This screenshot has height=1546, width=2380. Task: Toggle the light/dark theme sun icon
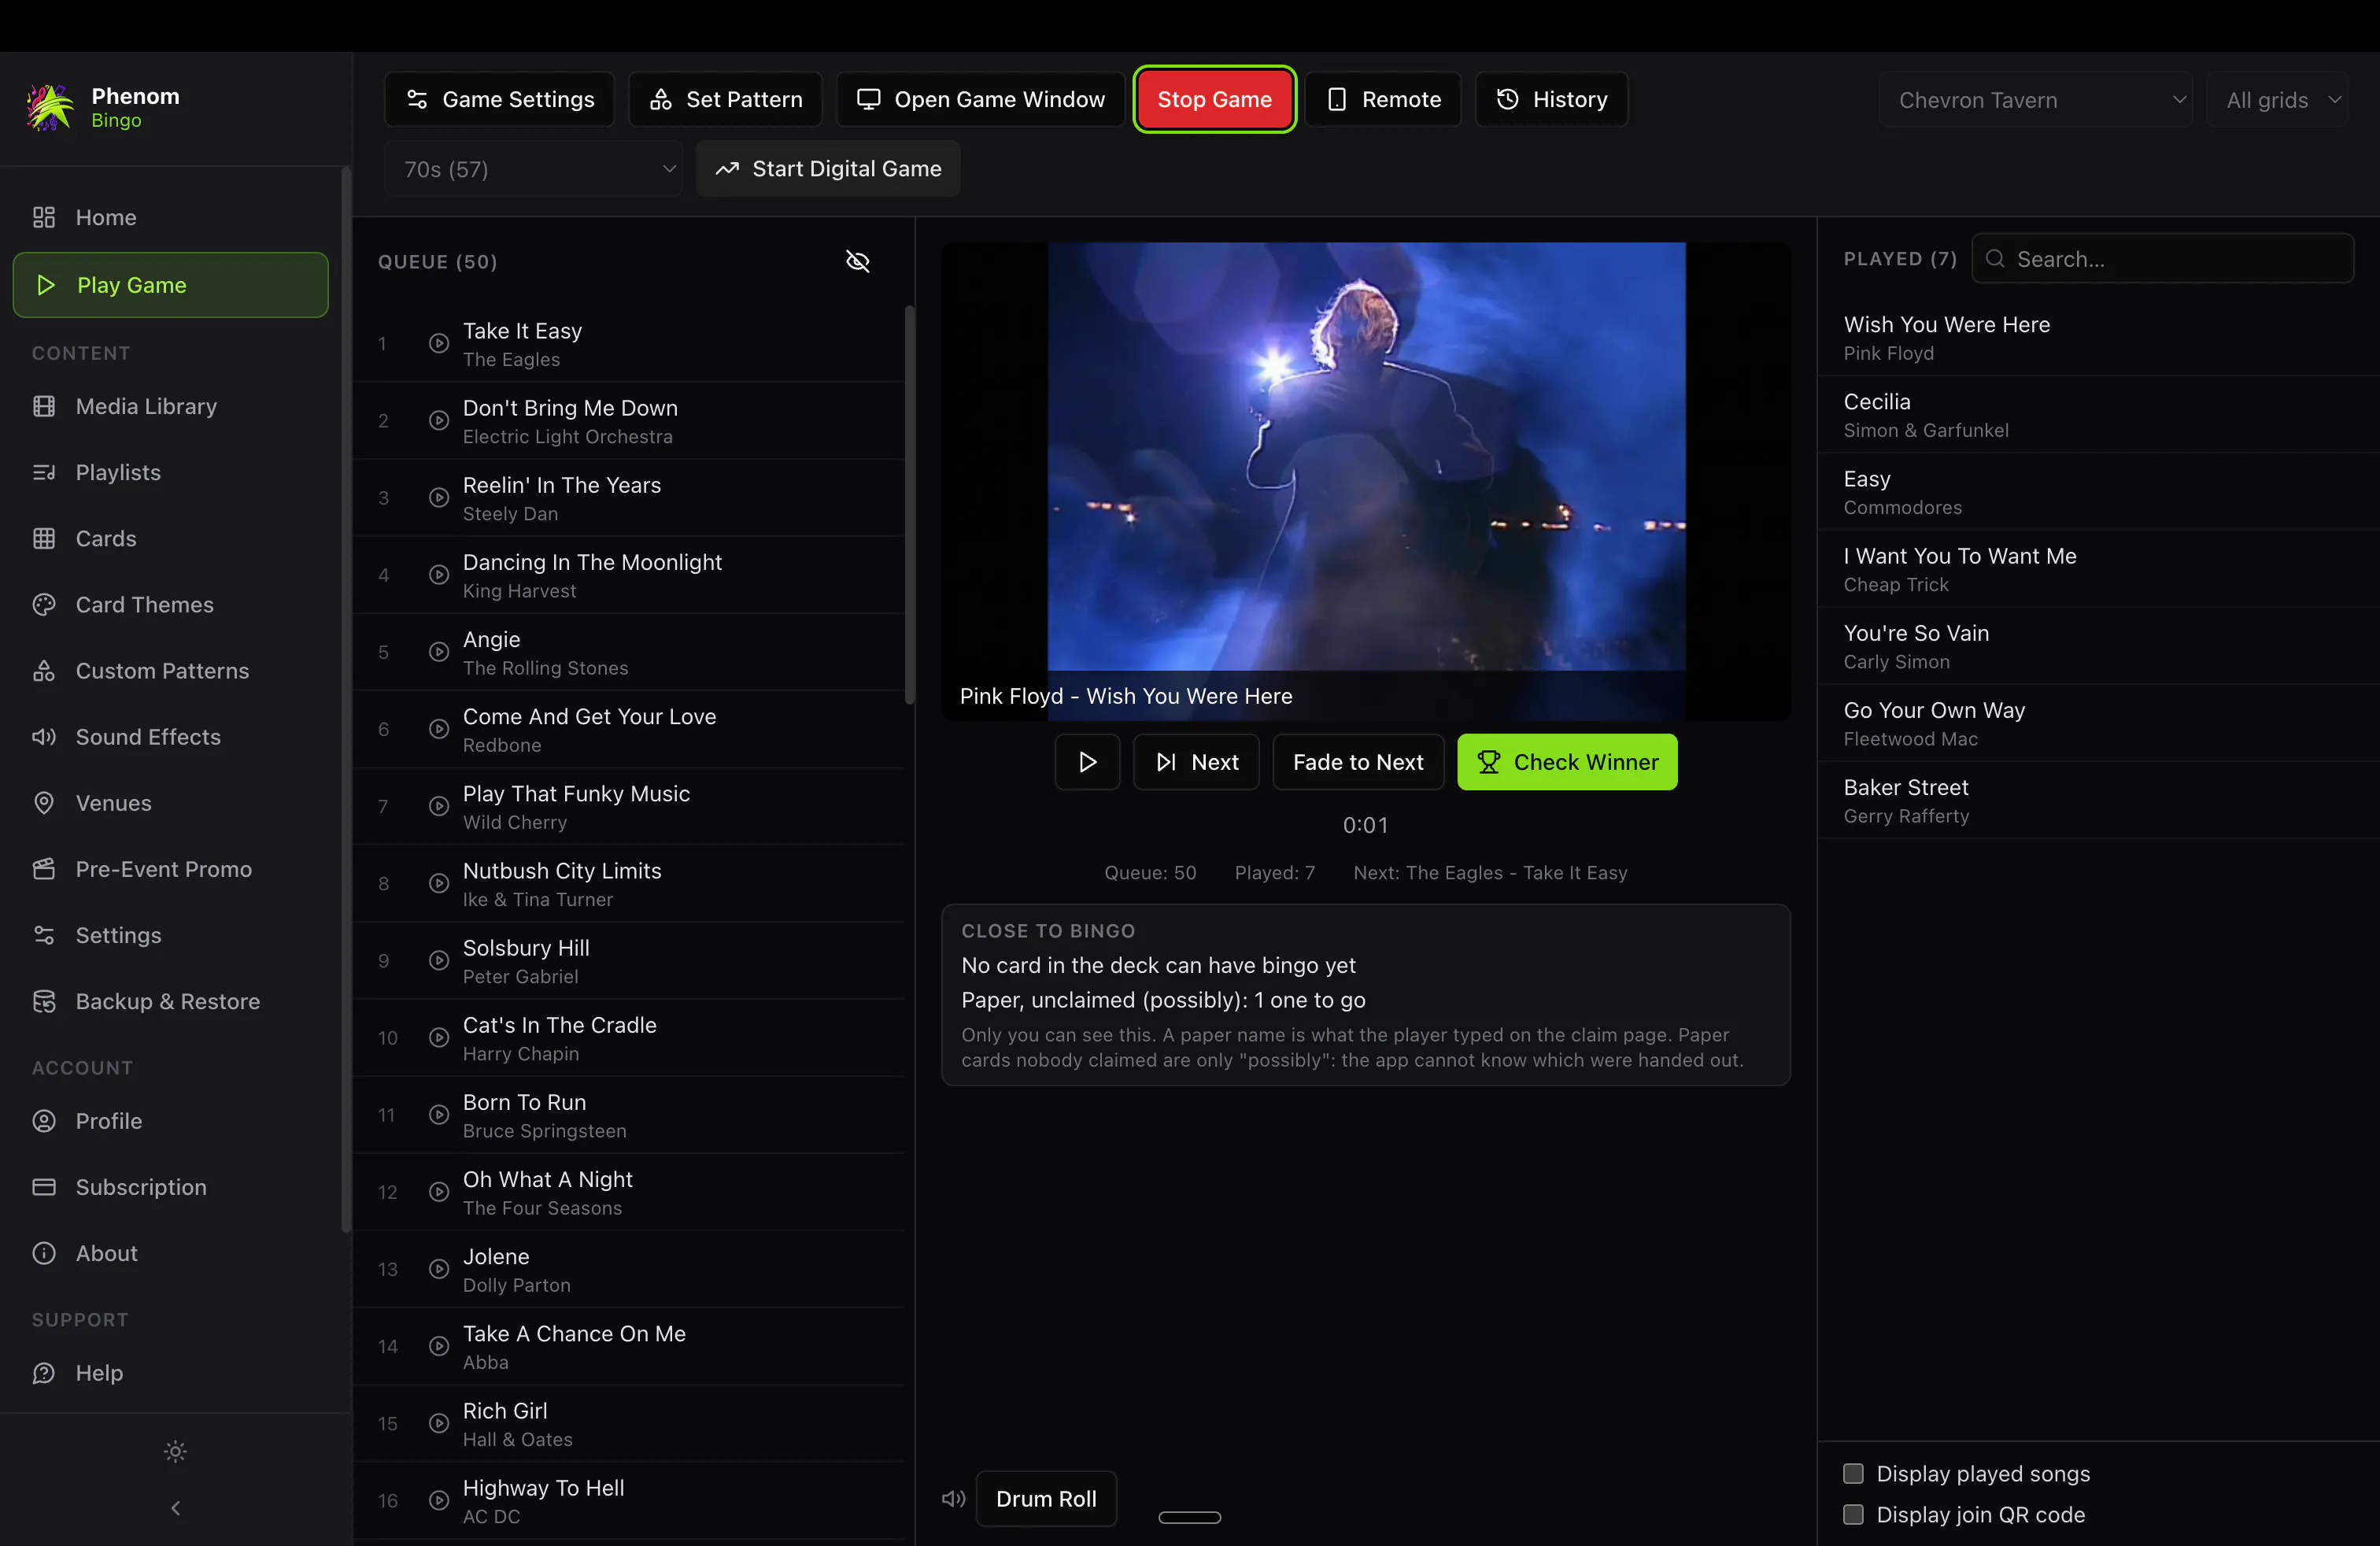tap(175, 1451)
